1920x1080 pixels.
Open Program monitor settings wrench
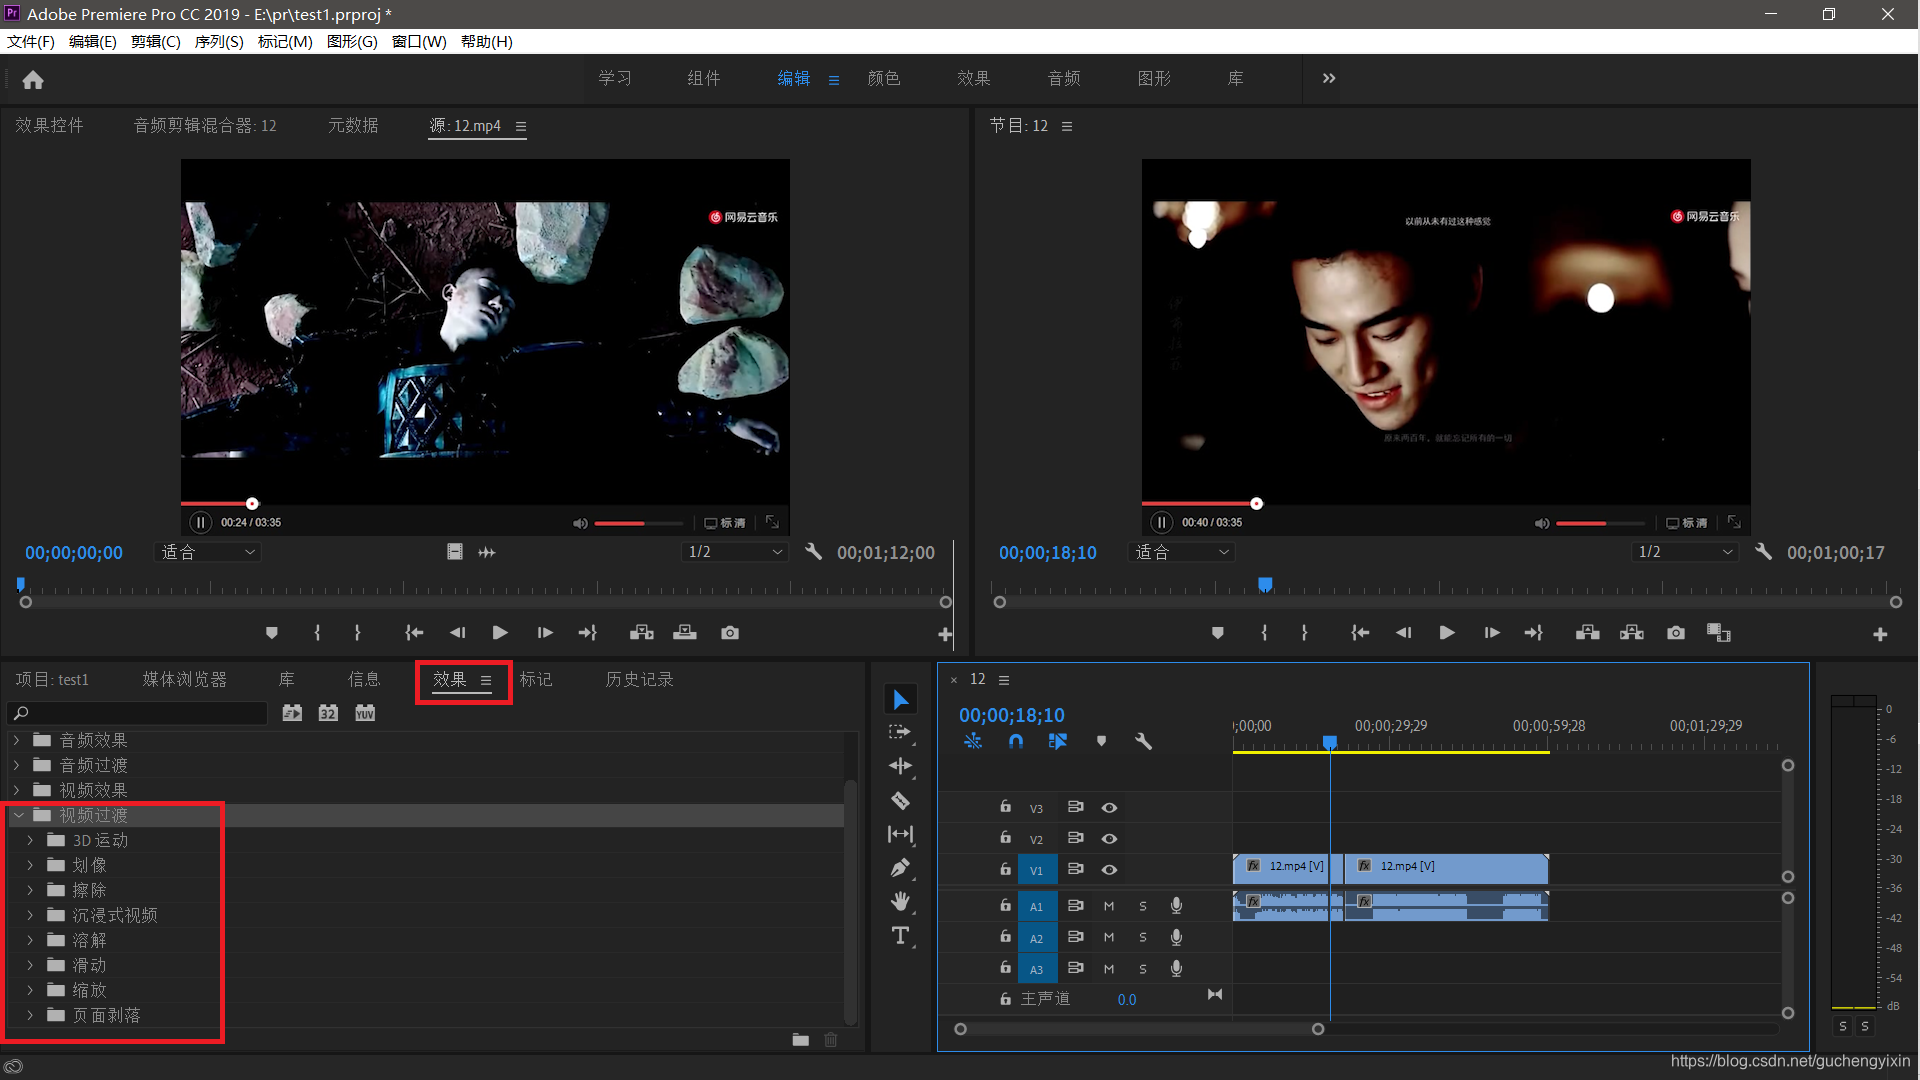1763,552
